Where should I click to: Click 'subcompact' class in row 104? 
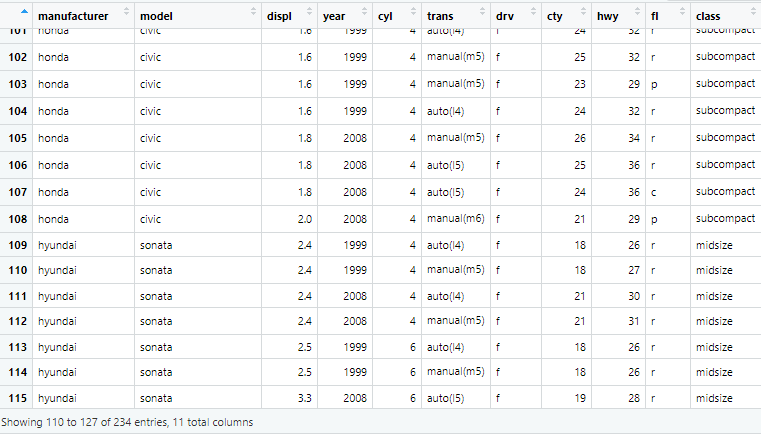click(x=725, y=111)
